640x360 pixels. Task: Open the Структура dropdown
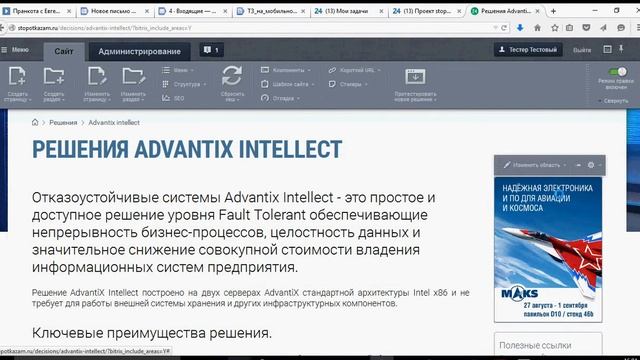tap(184, 84)
